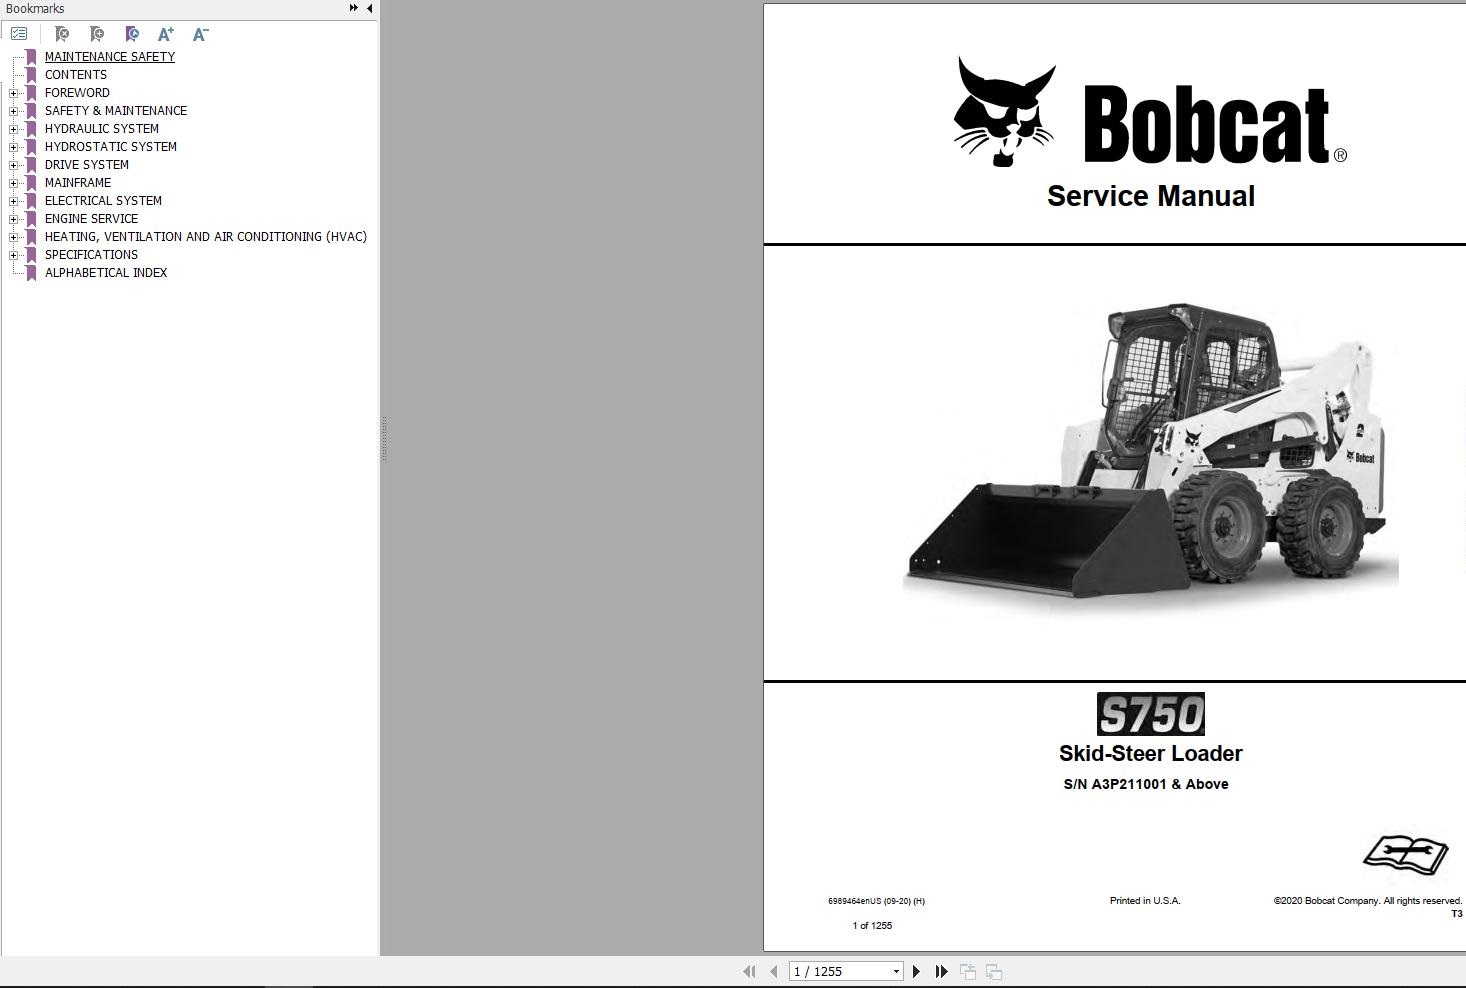This screenshot has height=988, width=1466.
Task: Go to the previous page
Action: (773, 971)
